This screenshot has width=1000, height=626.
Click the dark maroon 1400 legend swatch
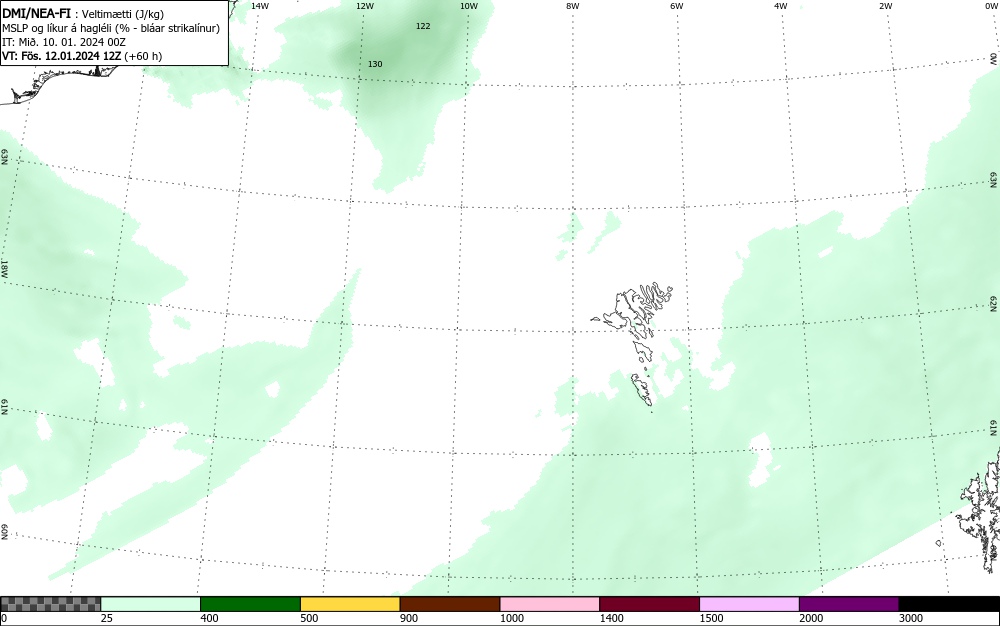(649, 604)
